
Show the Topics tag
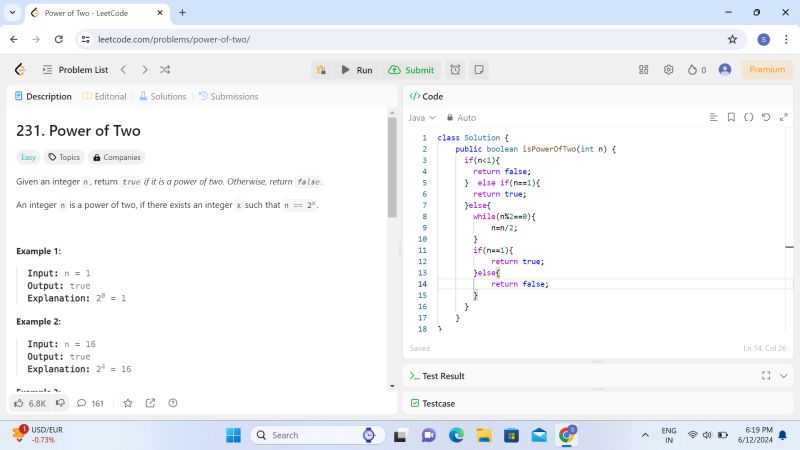pos(64,157)
